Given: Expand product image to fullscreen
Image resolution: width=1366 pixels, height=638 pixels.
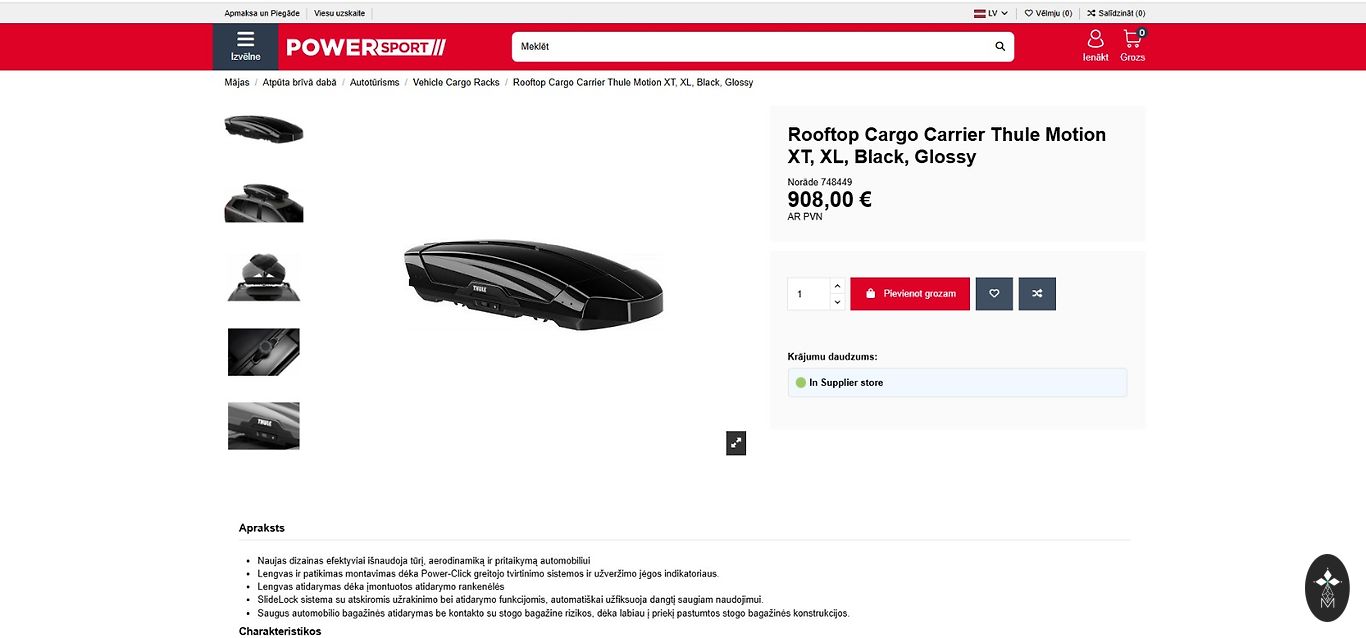Looking at the screenshot, I should pyautogui.click(x=736, y=443).
